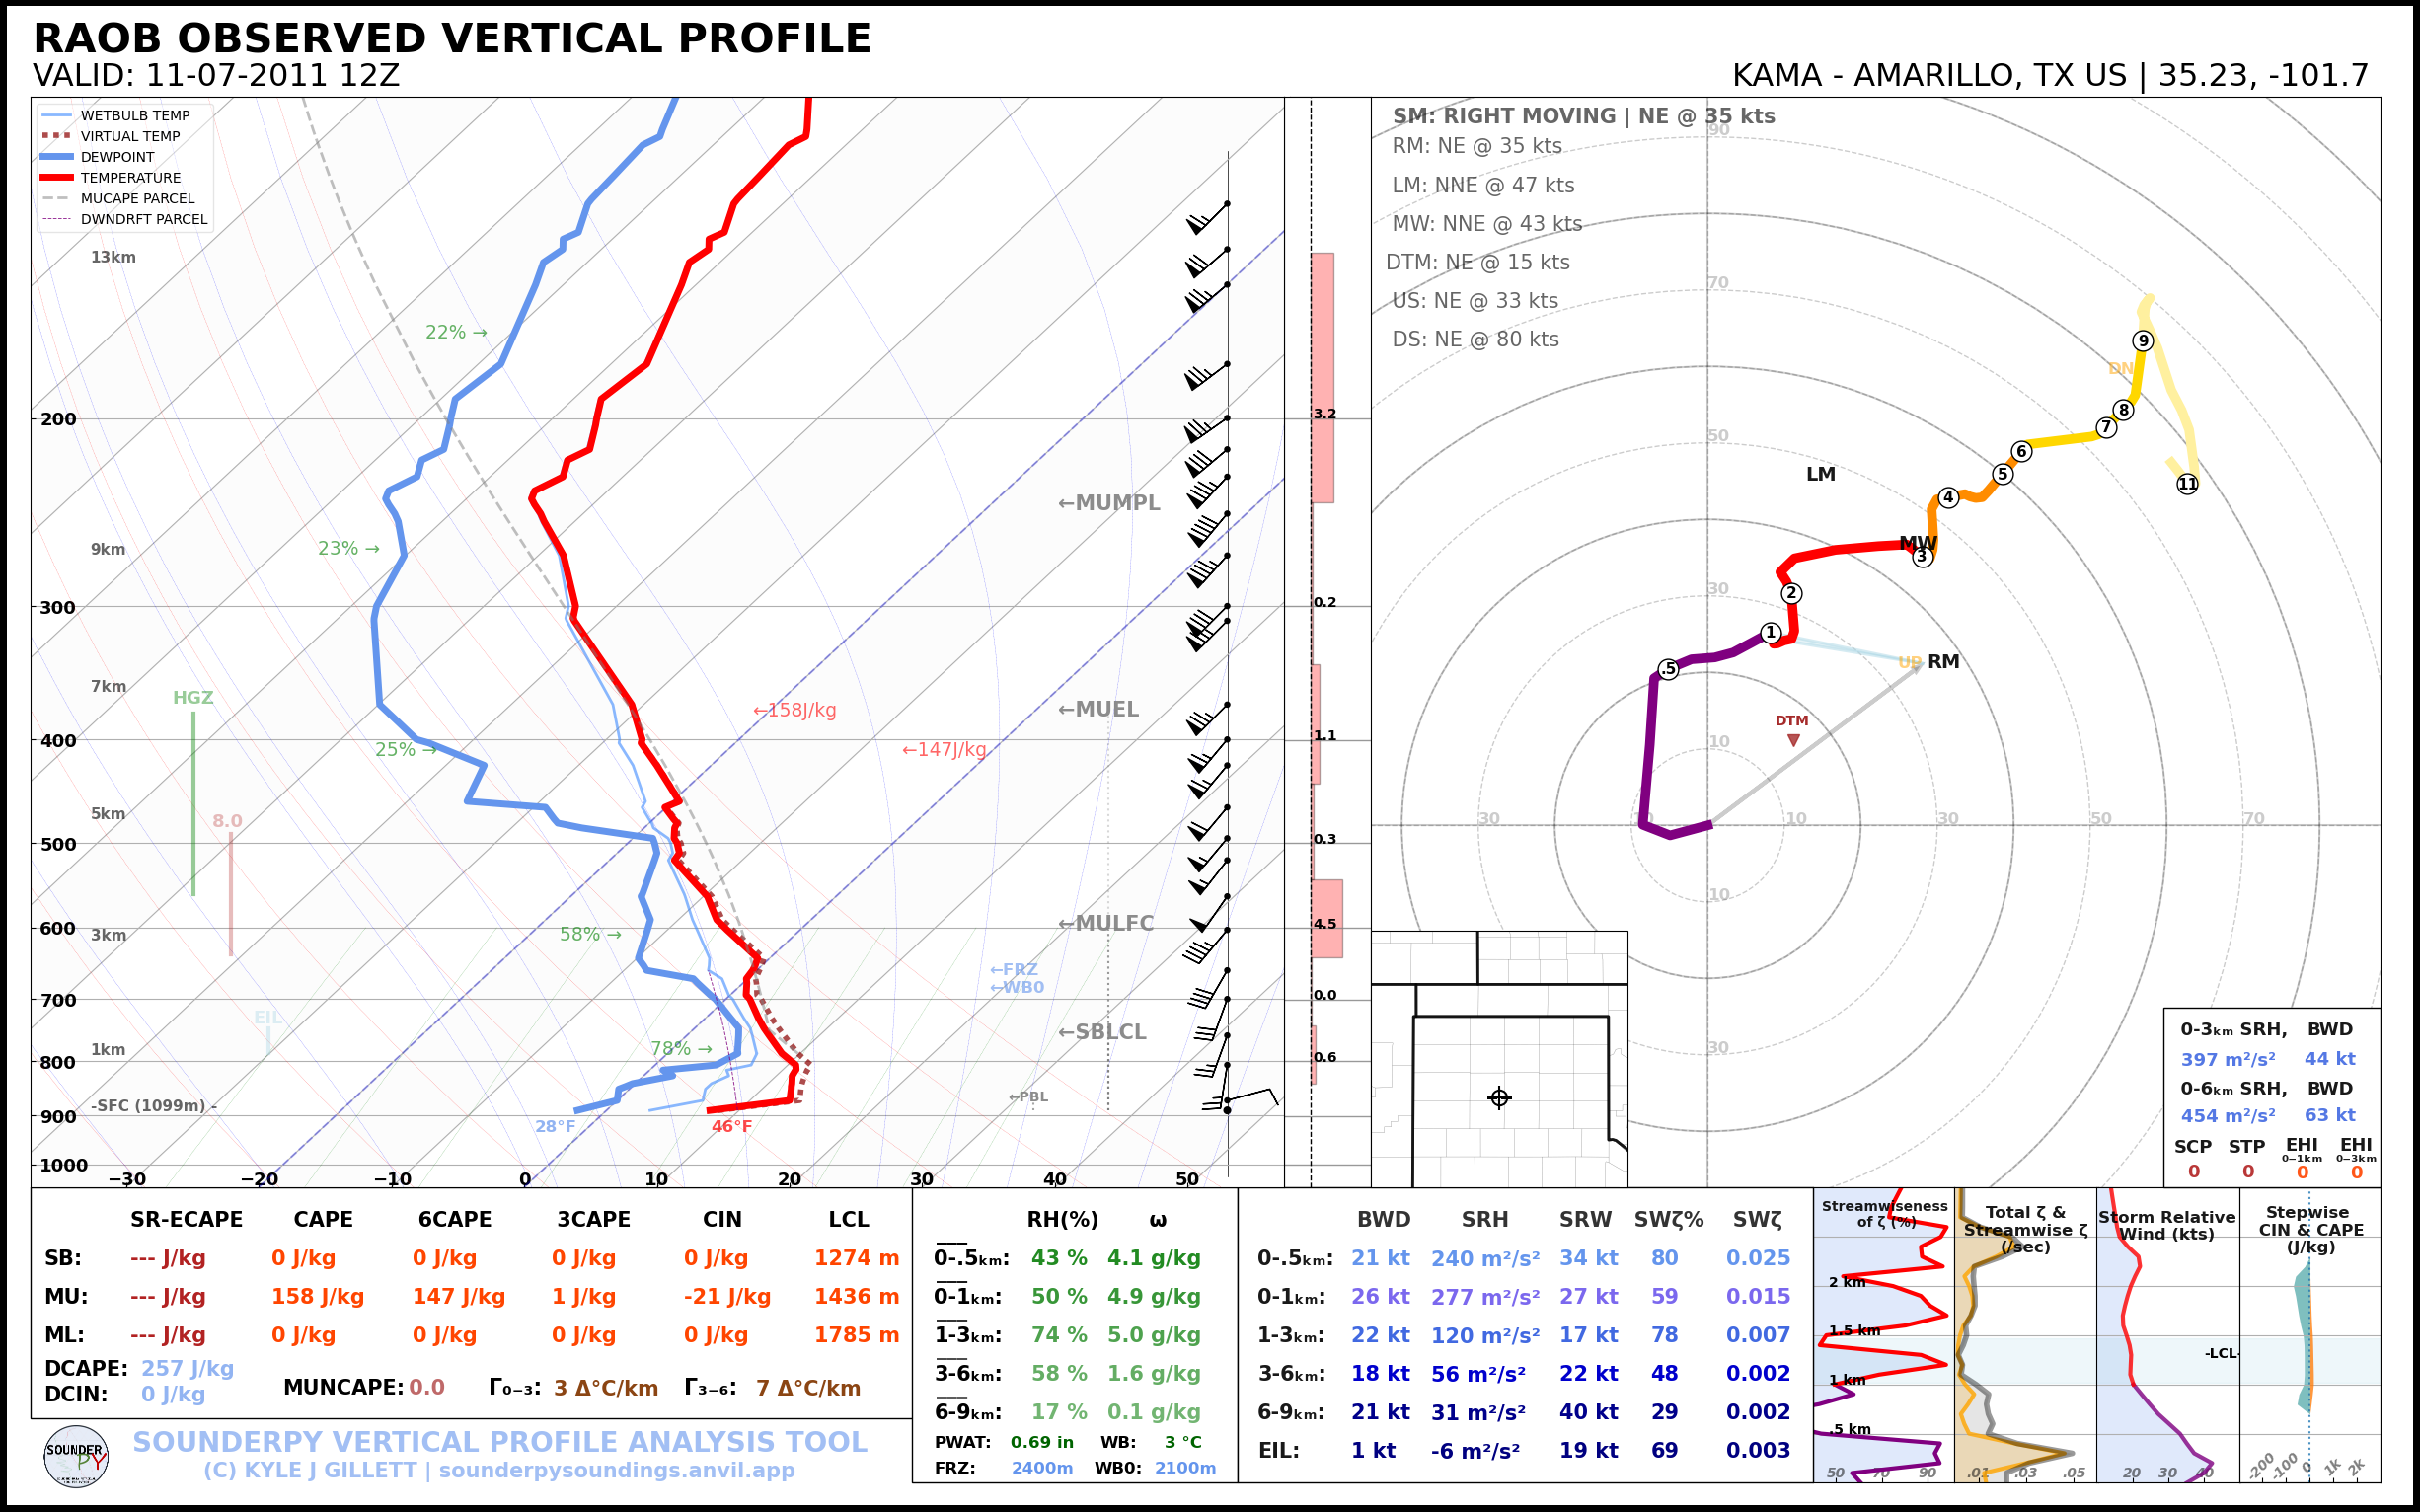Click the MUCAPE 158 J/kg value
The width and height of the screenshot is (2420, 1512).
point(317,1297)
